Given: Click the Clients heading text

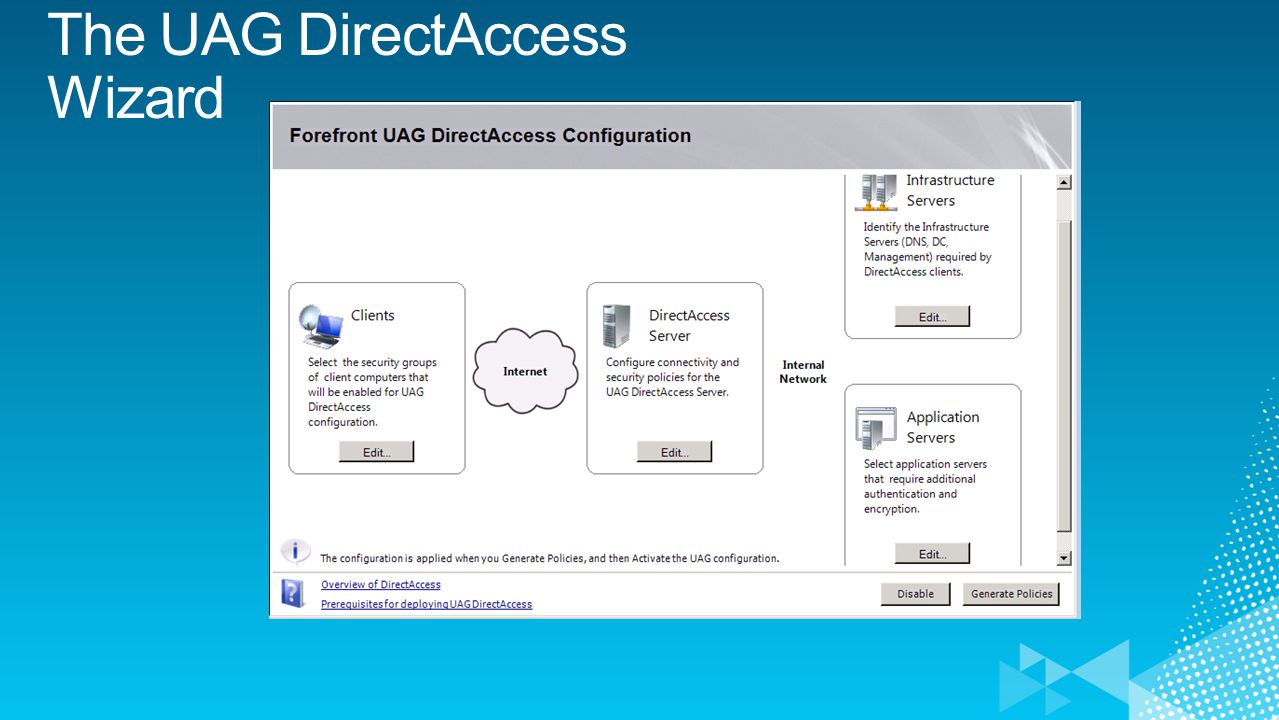Looking at the screenshot, I should (373, 316).
